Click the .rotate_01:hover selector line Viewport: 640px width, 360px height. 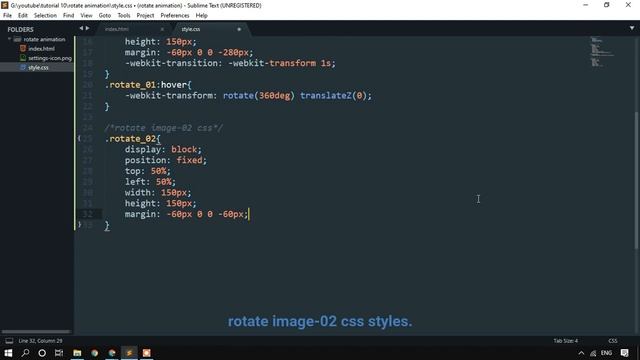coord(148,85)
